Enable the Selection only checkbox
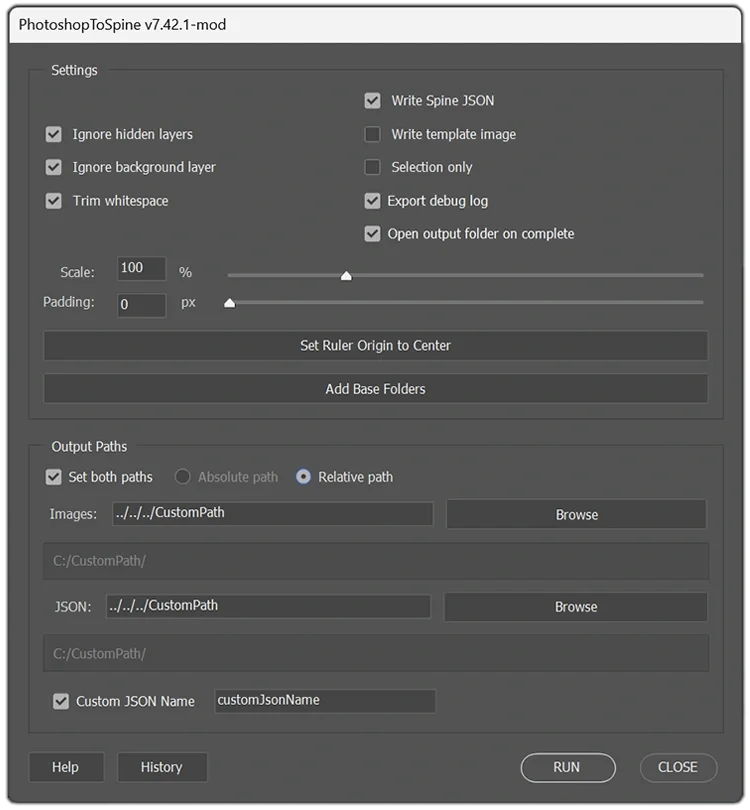Screen dimensions: 750x810 [x=372, y=167]
